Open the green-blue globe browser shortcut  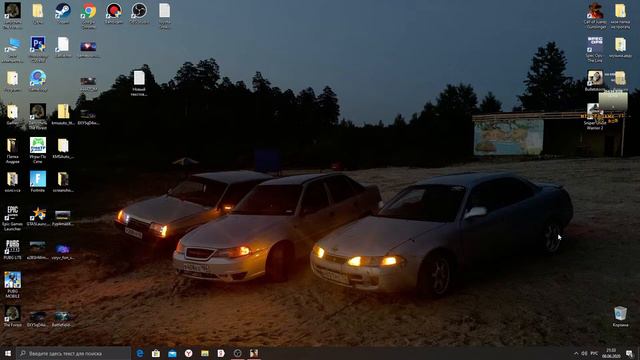pos(38,80)
